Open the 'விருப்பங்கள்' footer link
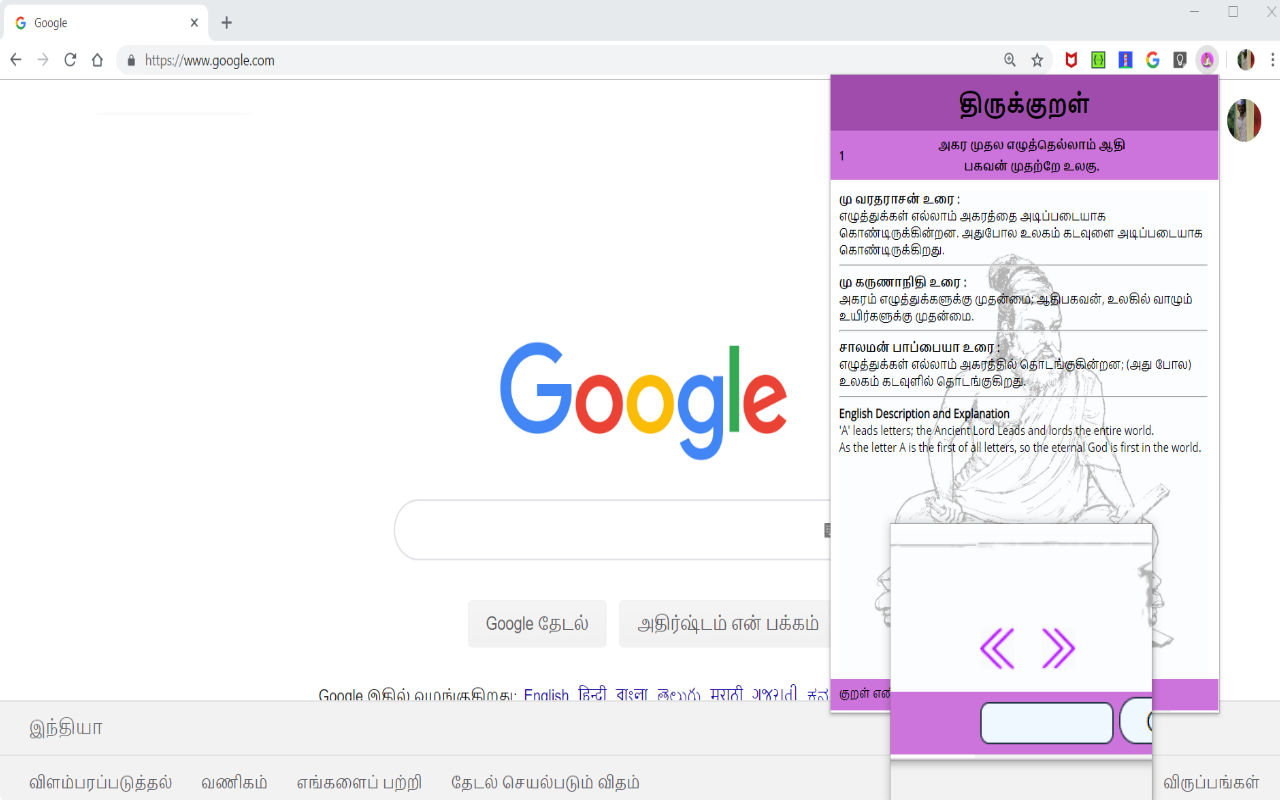Screen dimensions: 1280x800 coord(1211,782)
